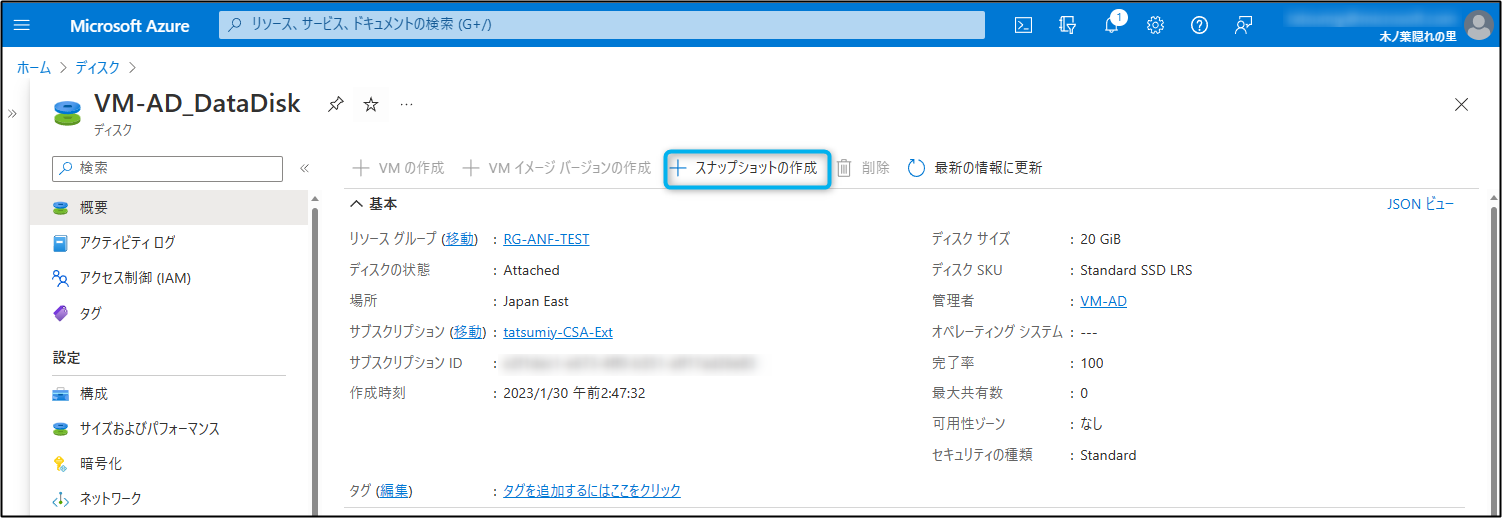Click the Attached disk state value
This screenshot has width=1502, height=518.
pos(532,270)
